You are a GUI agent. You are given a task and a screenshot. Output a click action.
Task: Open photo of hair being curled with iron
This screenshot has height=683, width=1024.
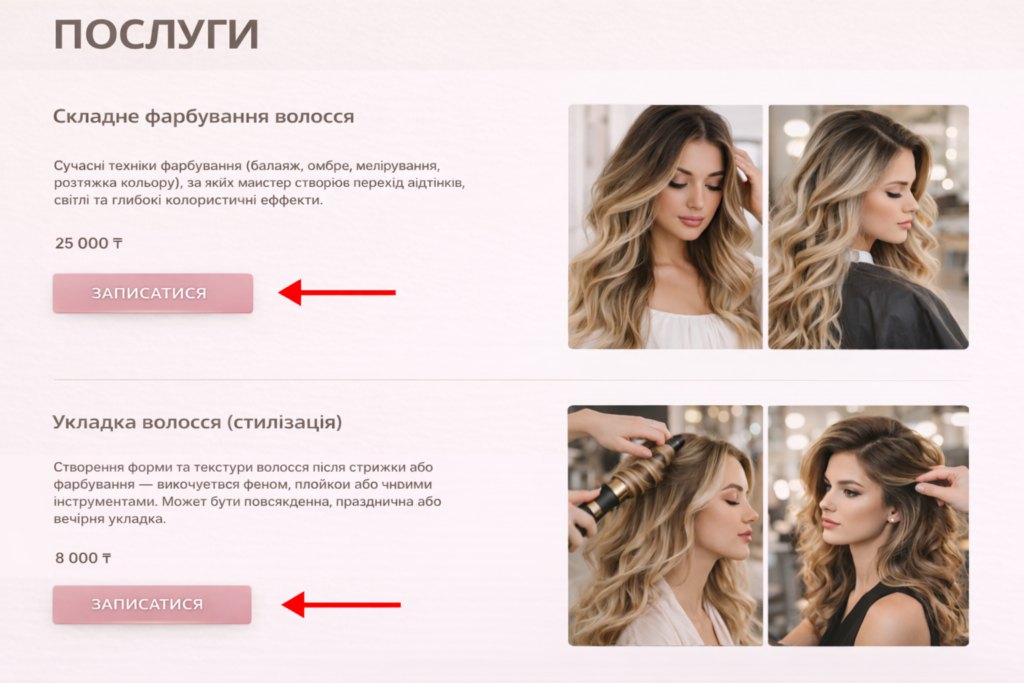665,526
